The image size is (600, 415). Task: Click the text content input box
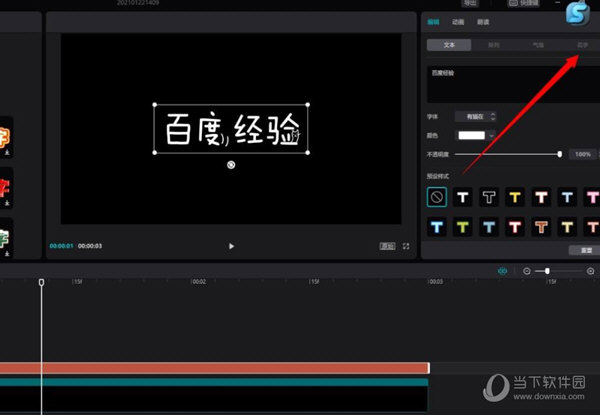tap(513, 84)
